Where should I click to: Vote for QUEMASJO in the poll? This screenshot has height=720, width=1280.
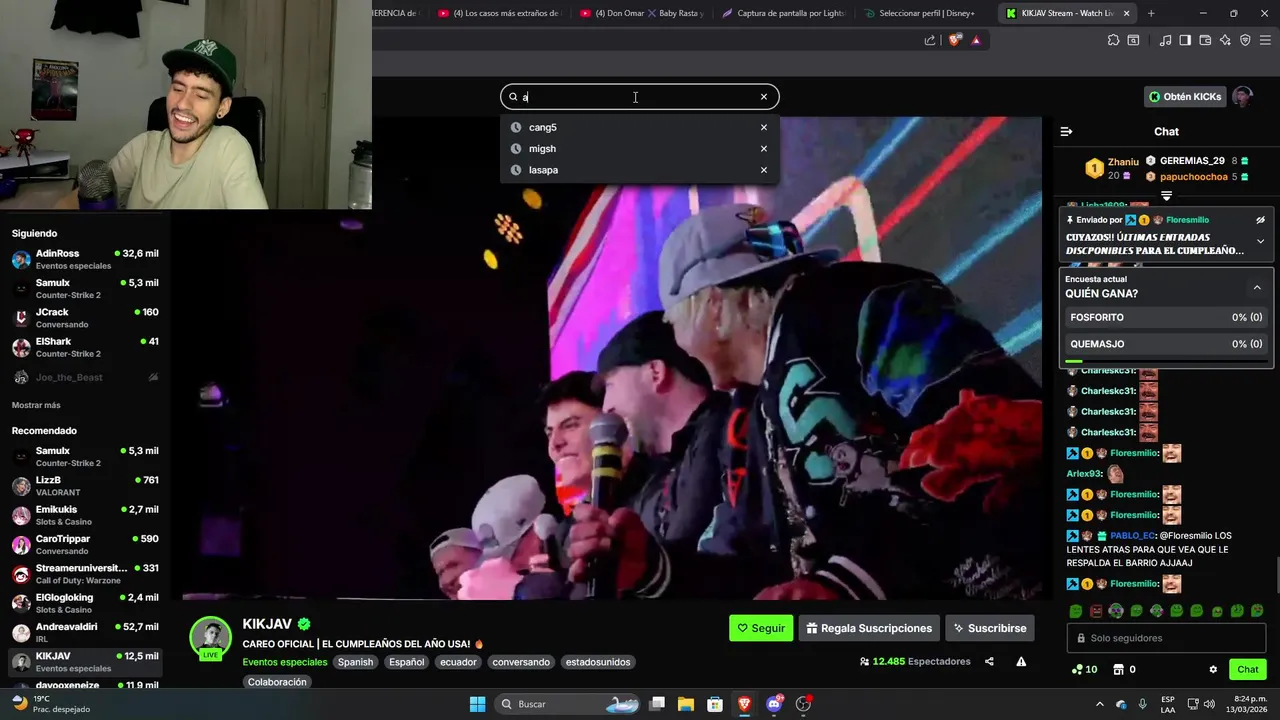click(x=1166, y=343)
